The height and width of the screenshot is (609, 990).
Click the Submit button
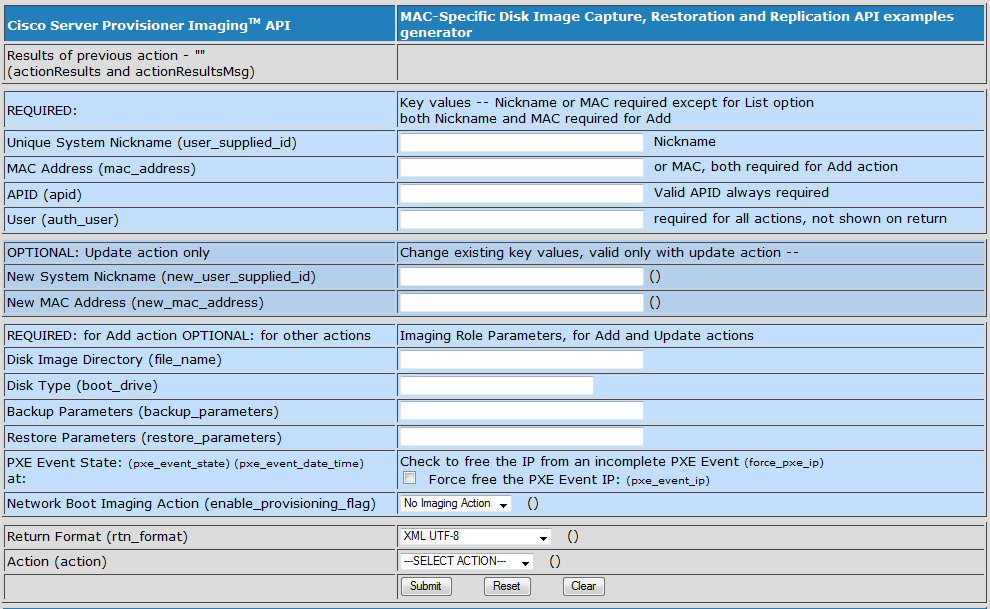click(426, 586)
